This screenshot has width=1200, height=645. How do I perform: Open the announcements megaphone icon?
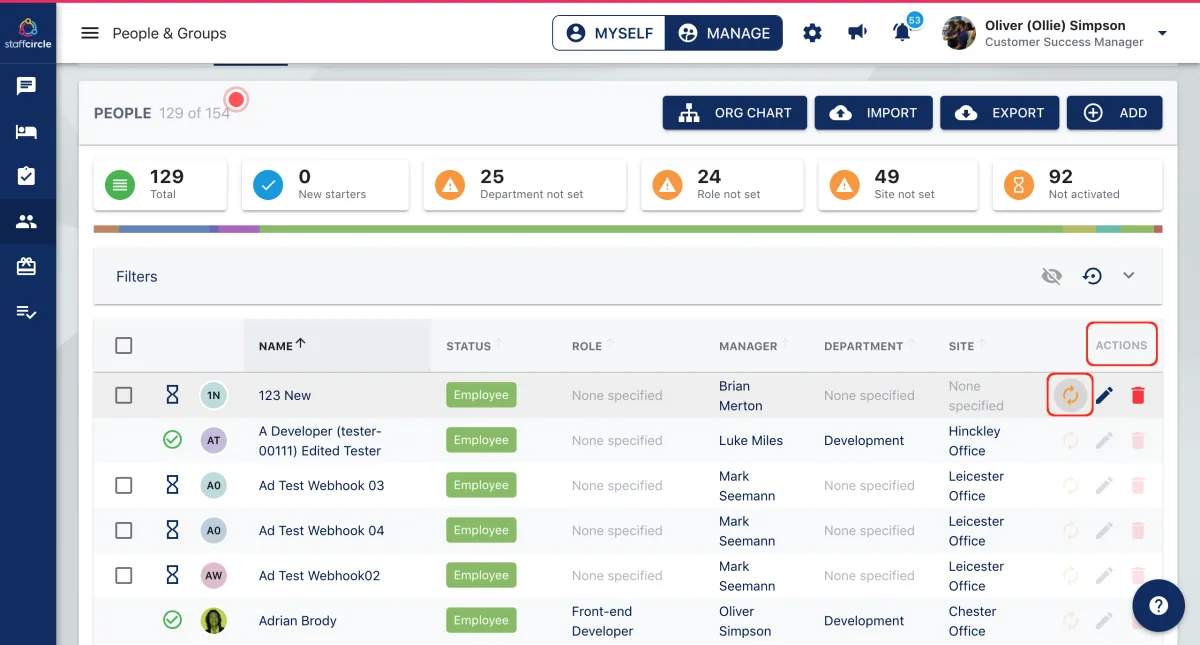(857, 33)
